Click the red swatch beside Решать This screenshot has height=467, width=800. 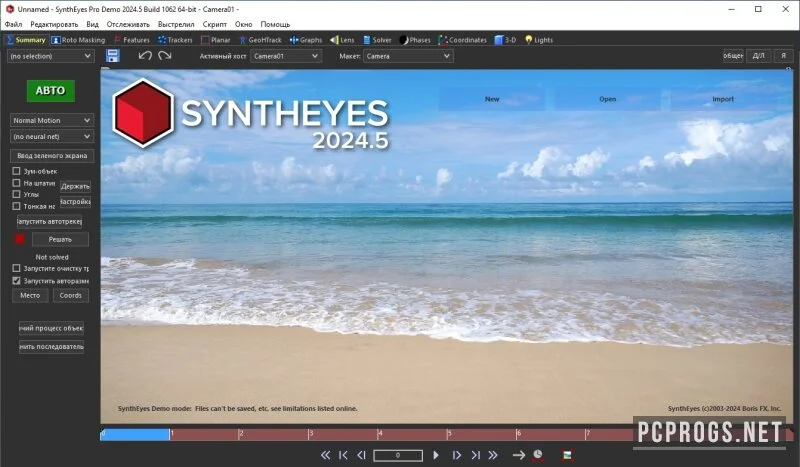tap(19, 239)
